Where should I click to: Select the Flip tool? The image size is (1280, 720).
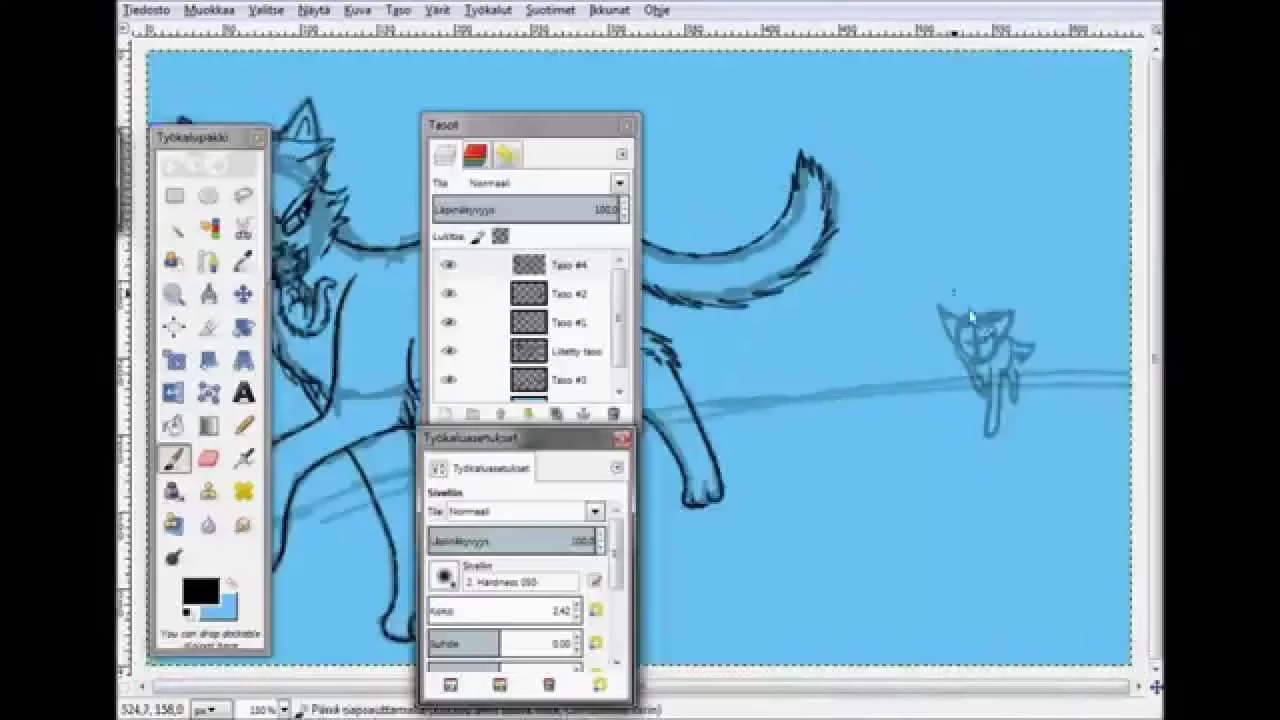[x=175, y=393]
